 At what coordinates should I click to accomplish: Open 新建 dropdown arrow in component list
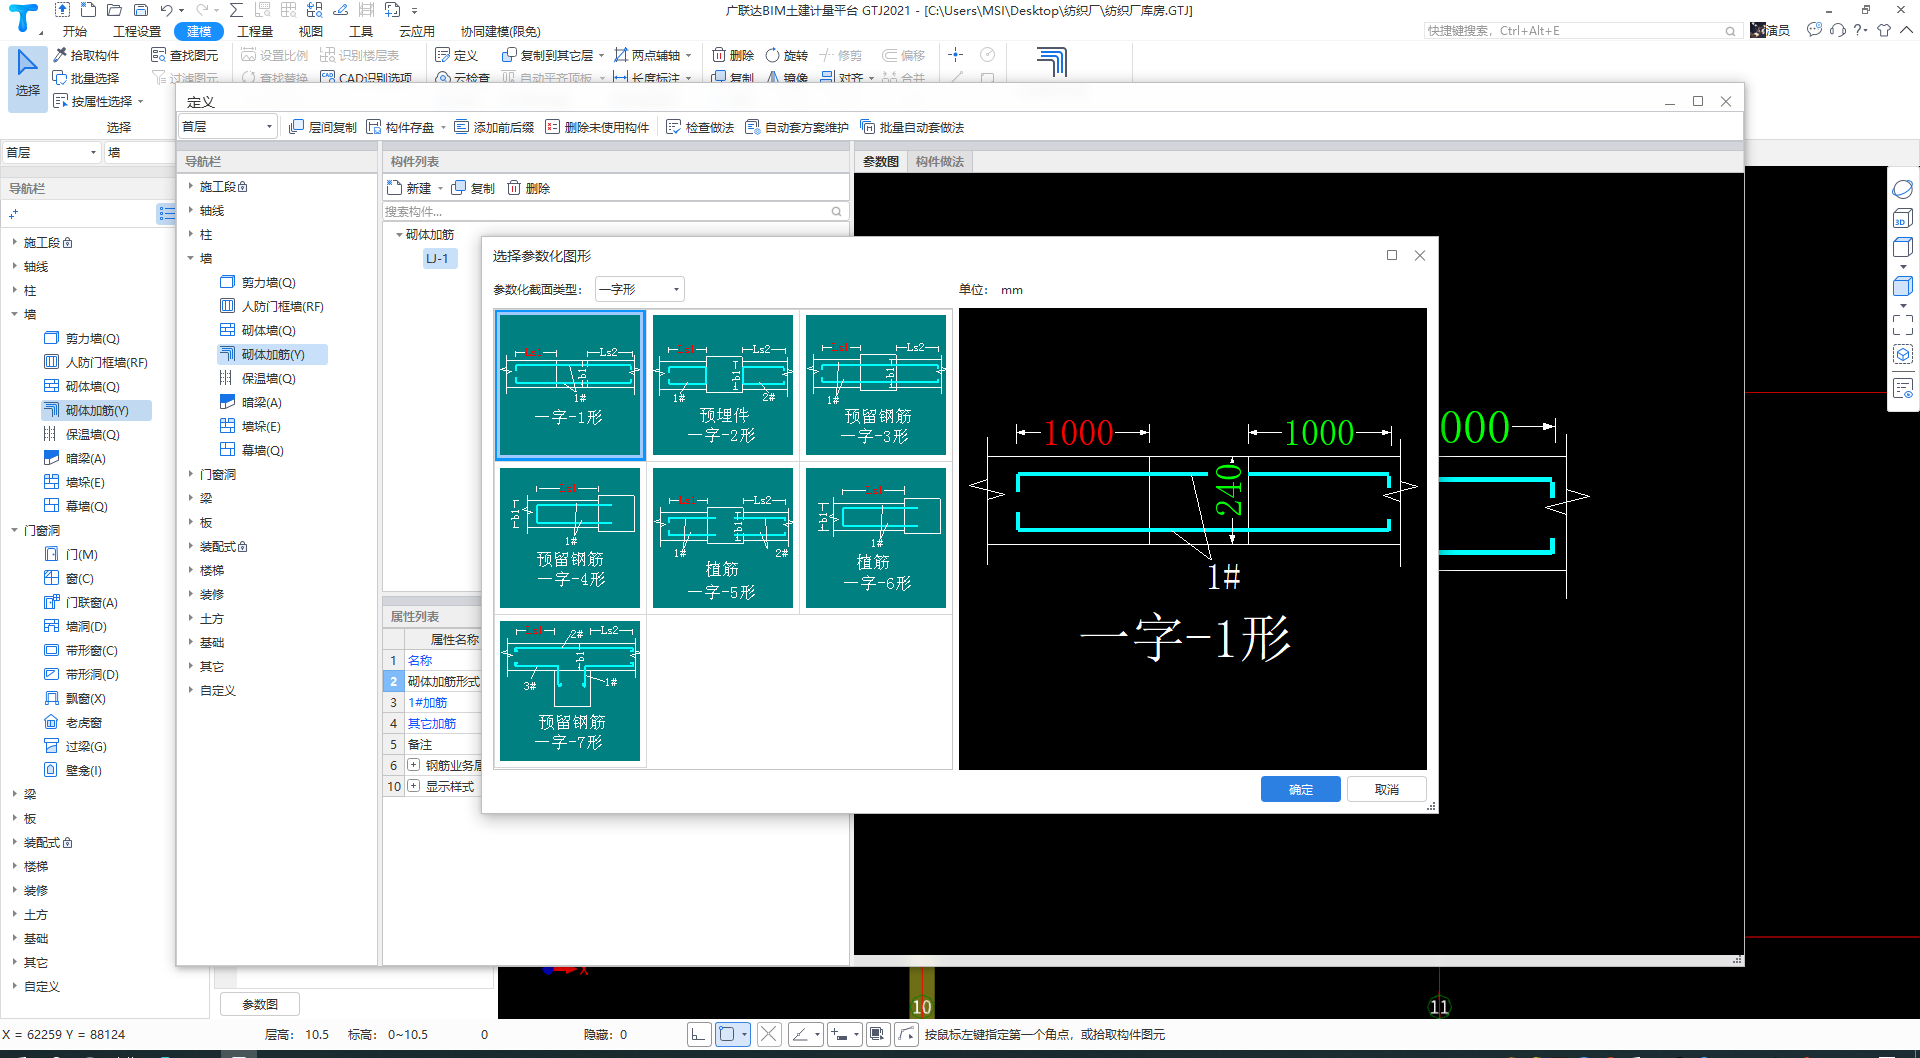click(440, 188)
